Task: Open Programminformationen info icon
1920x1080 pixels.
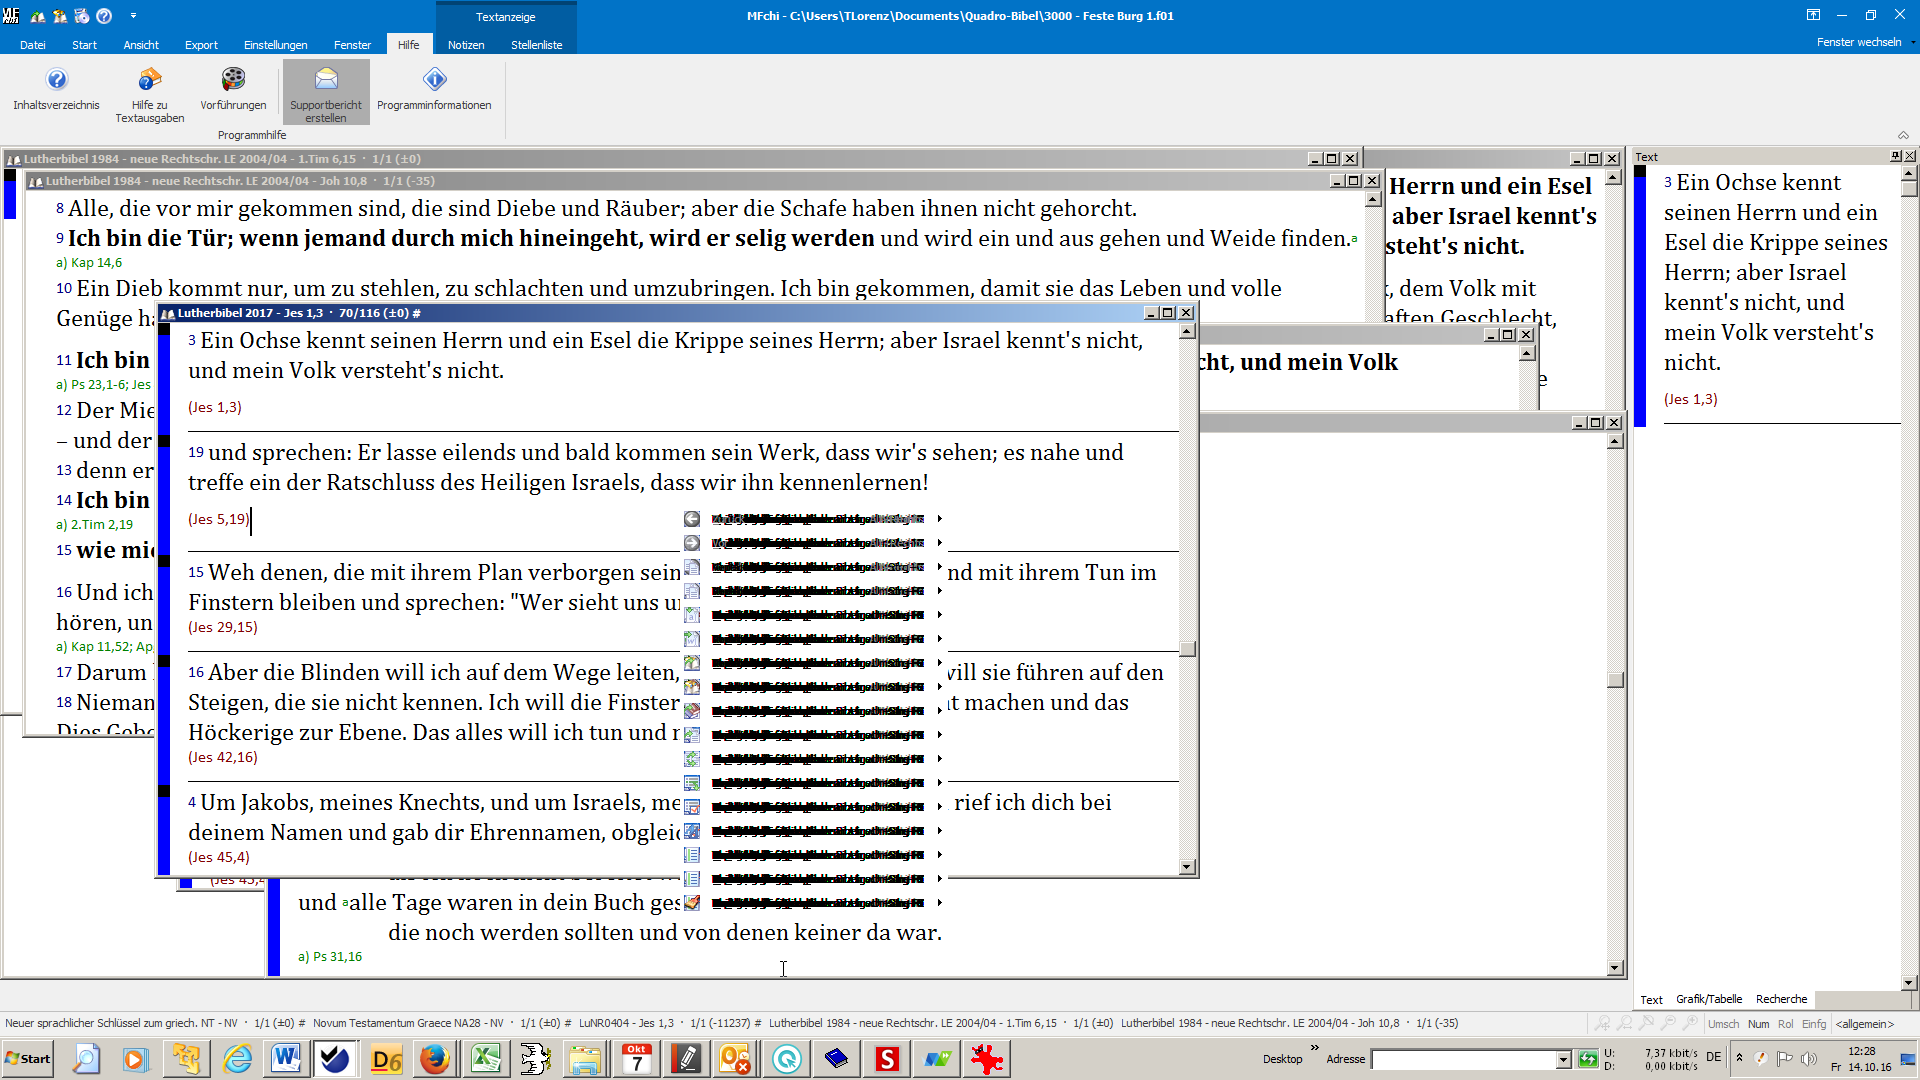Action: [434, 80]
